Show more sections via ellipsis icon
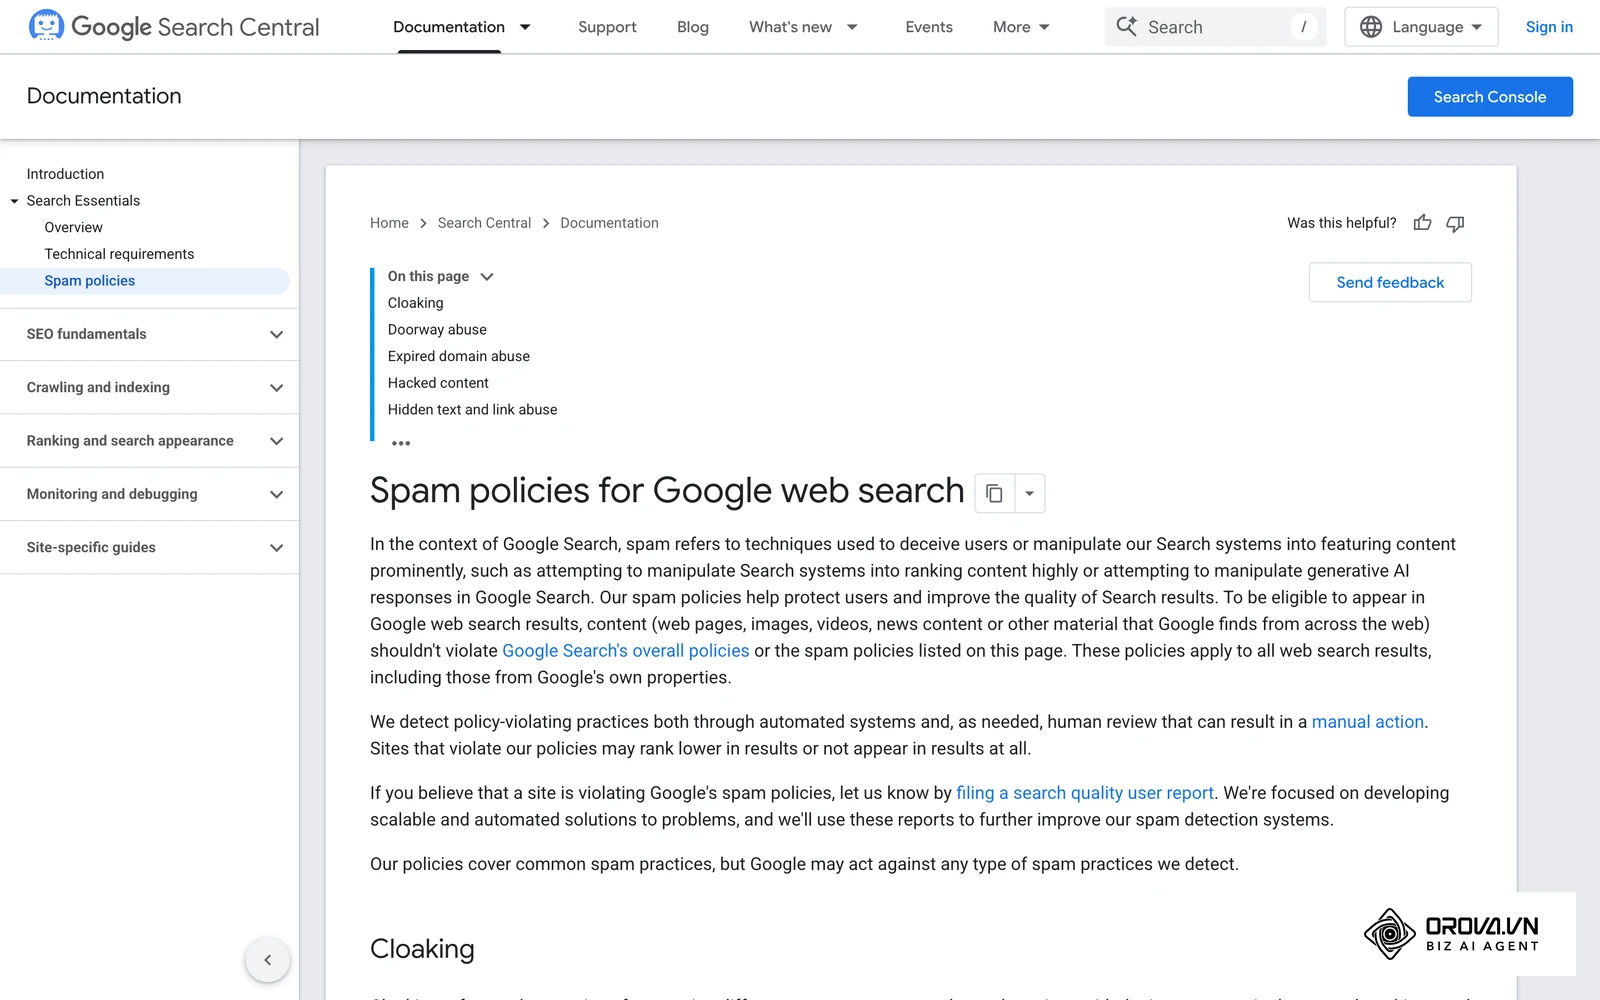1600x1000 pixels. click(401, 443)
